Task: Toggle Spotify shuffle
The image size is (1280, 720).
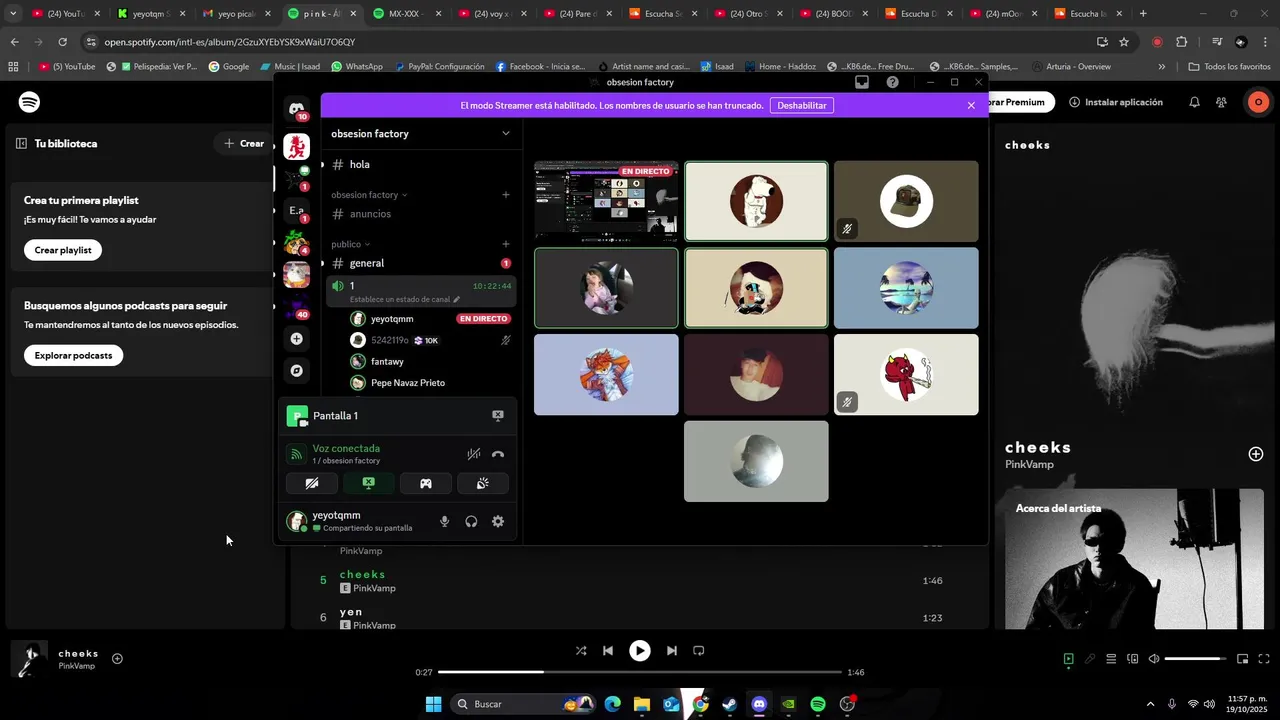Action: 581,651
